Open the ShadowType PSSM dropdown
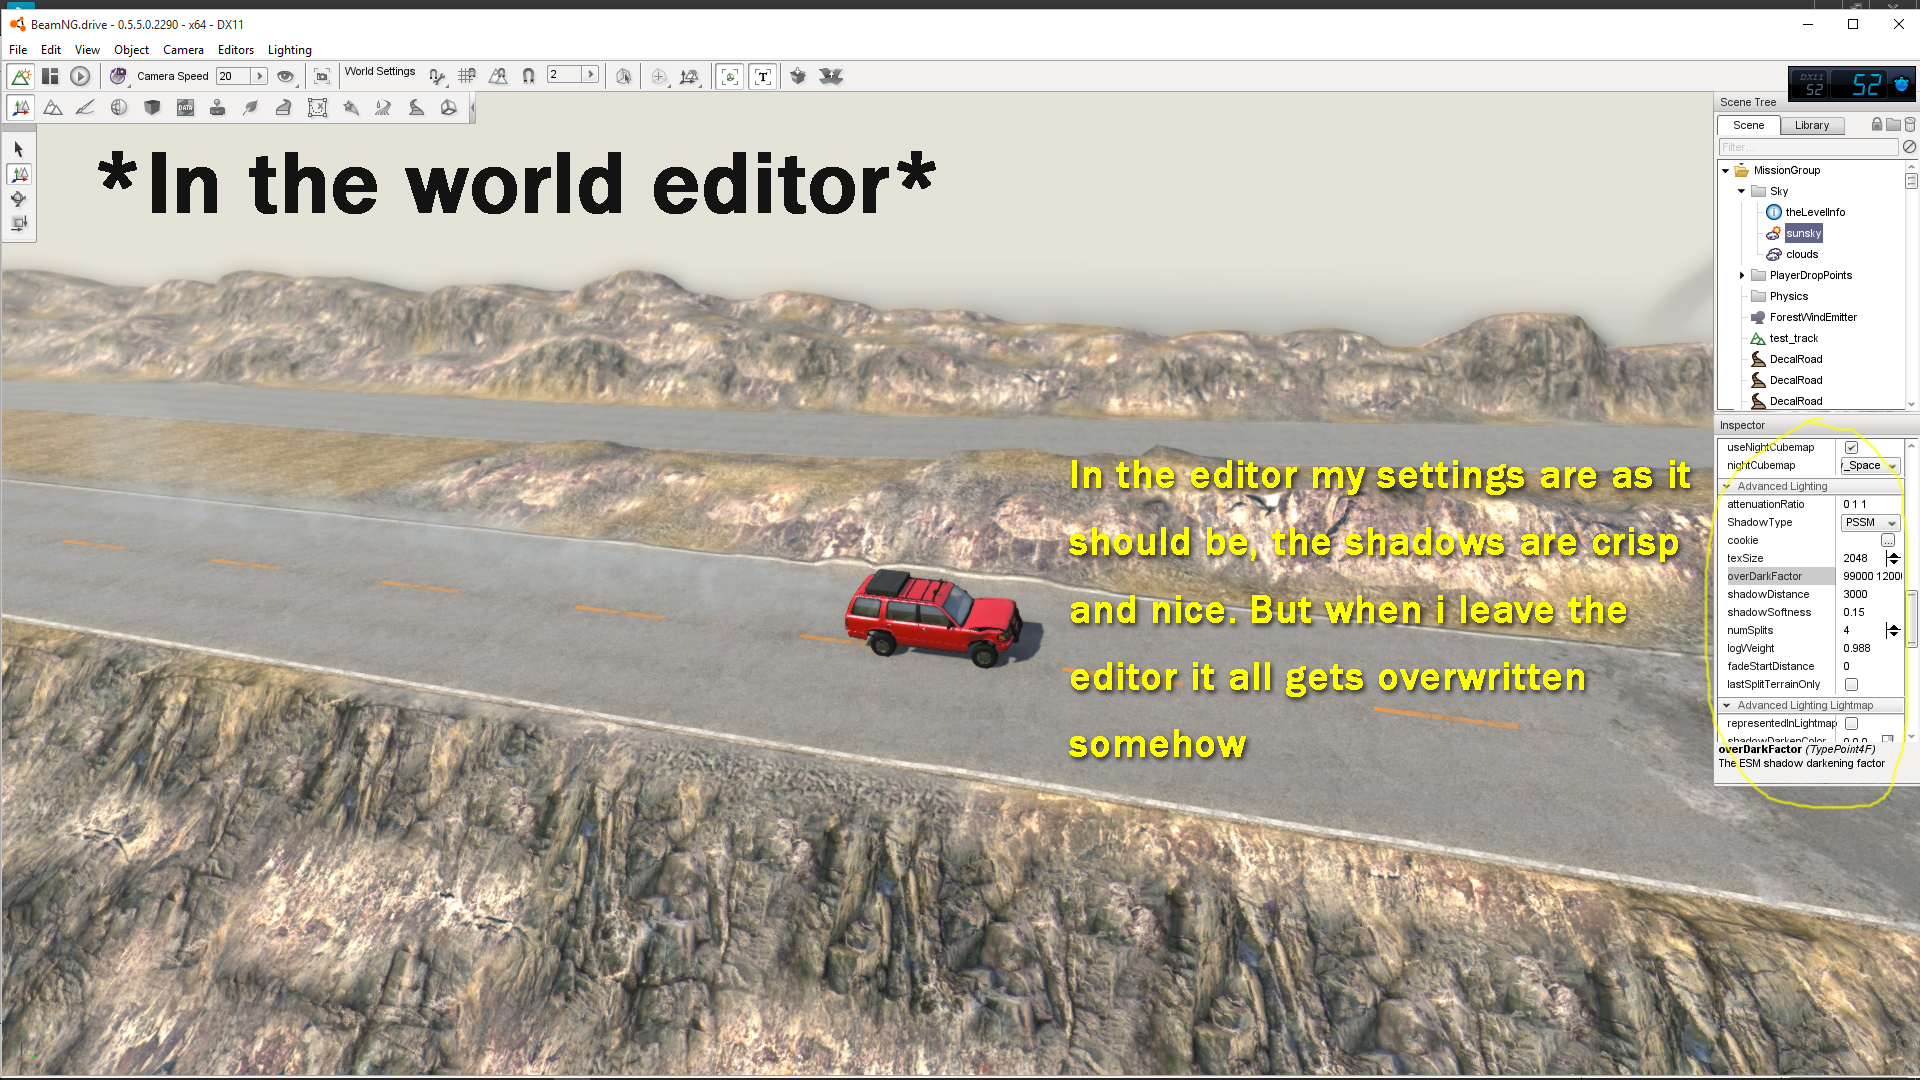Image resolution: width=1920 pixels, height=1080 pixels. point(1871,523)
